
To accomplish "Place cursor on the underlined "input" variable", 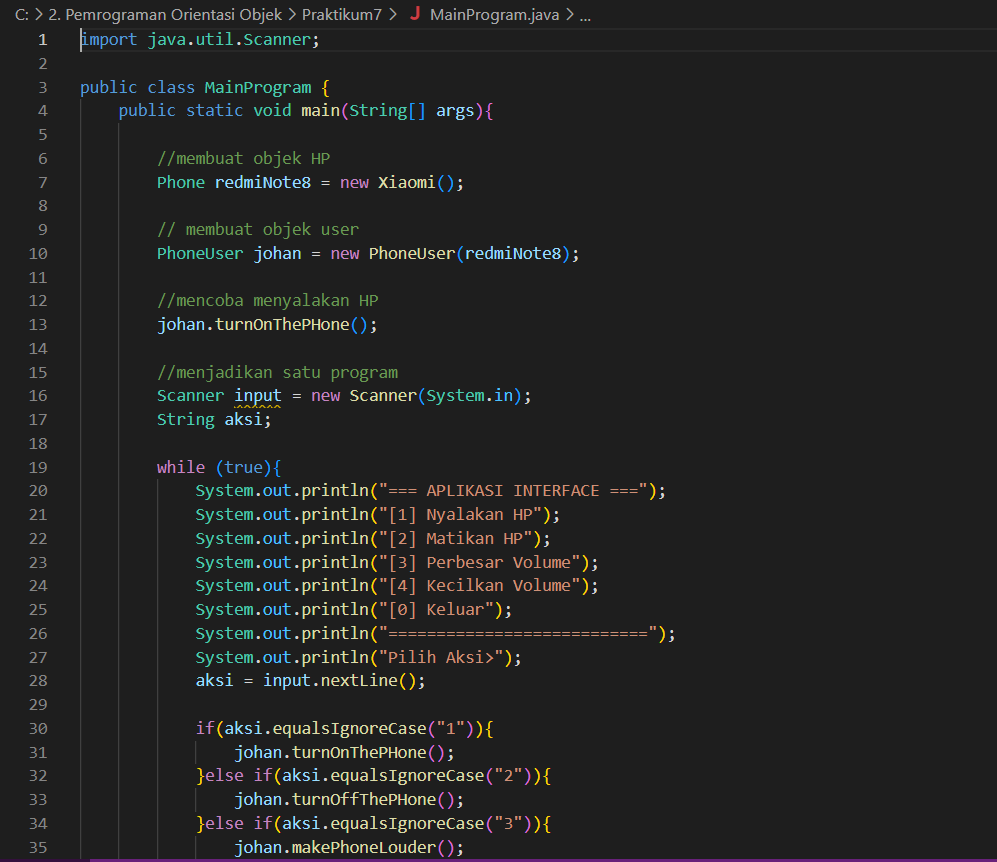I will point(257,395).
